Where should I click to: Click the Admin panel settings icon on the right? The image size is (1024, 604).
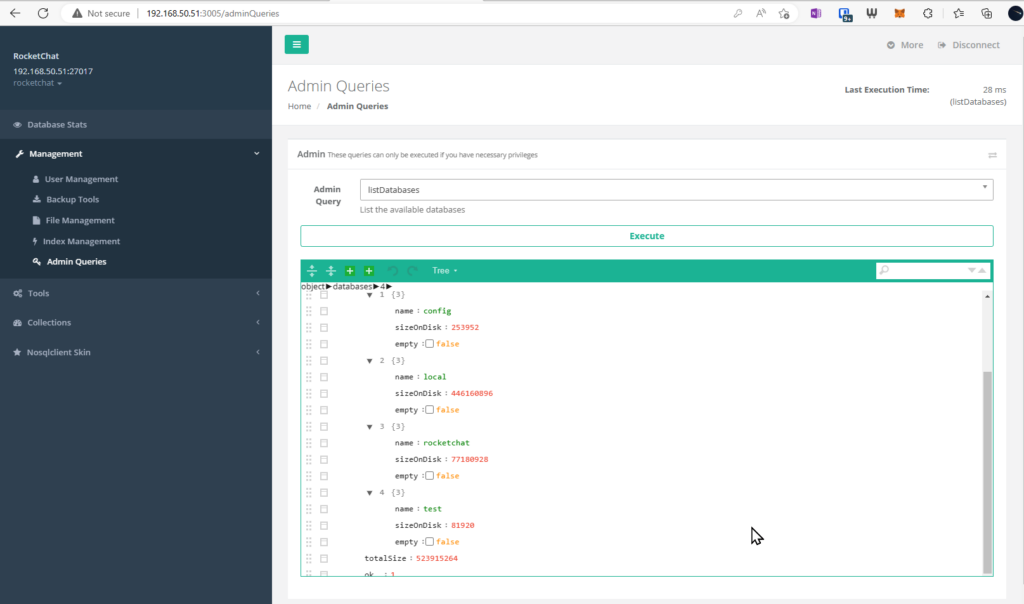click(x=992, y=155)
